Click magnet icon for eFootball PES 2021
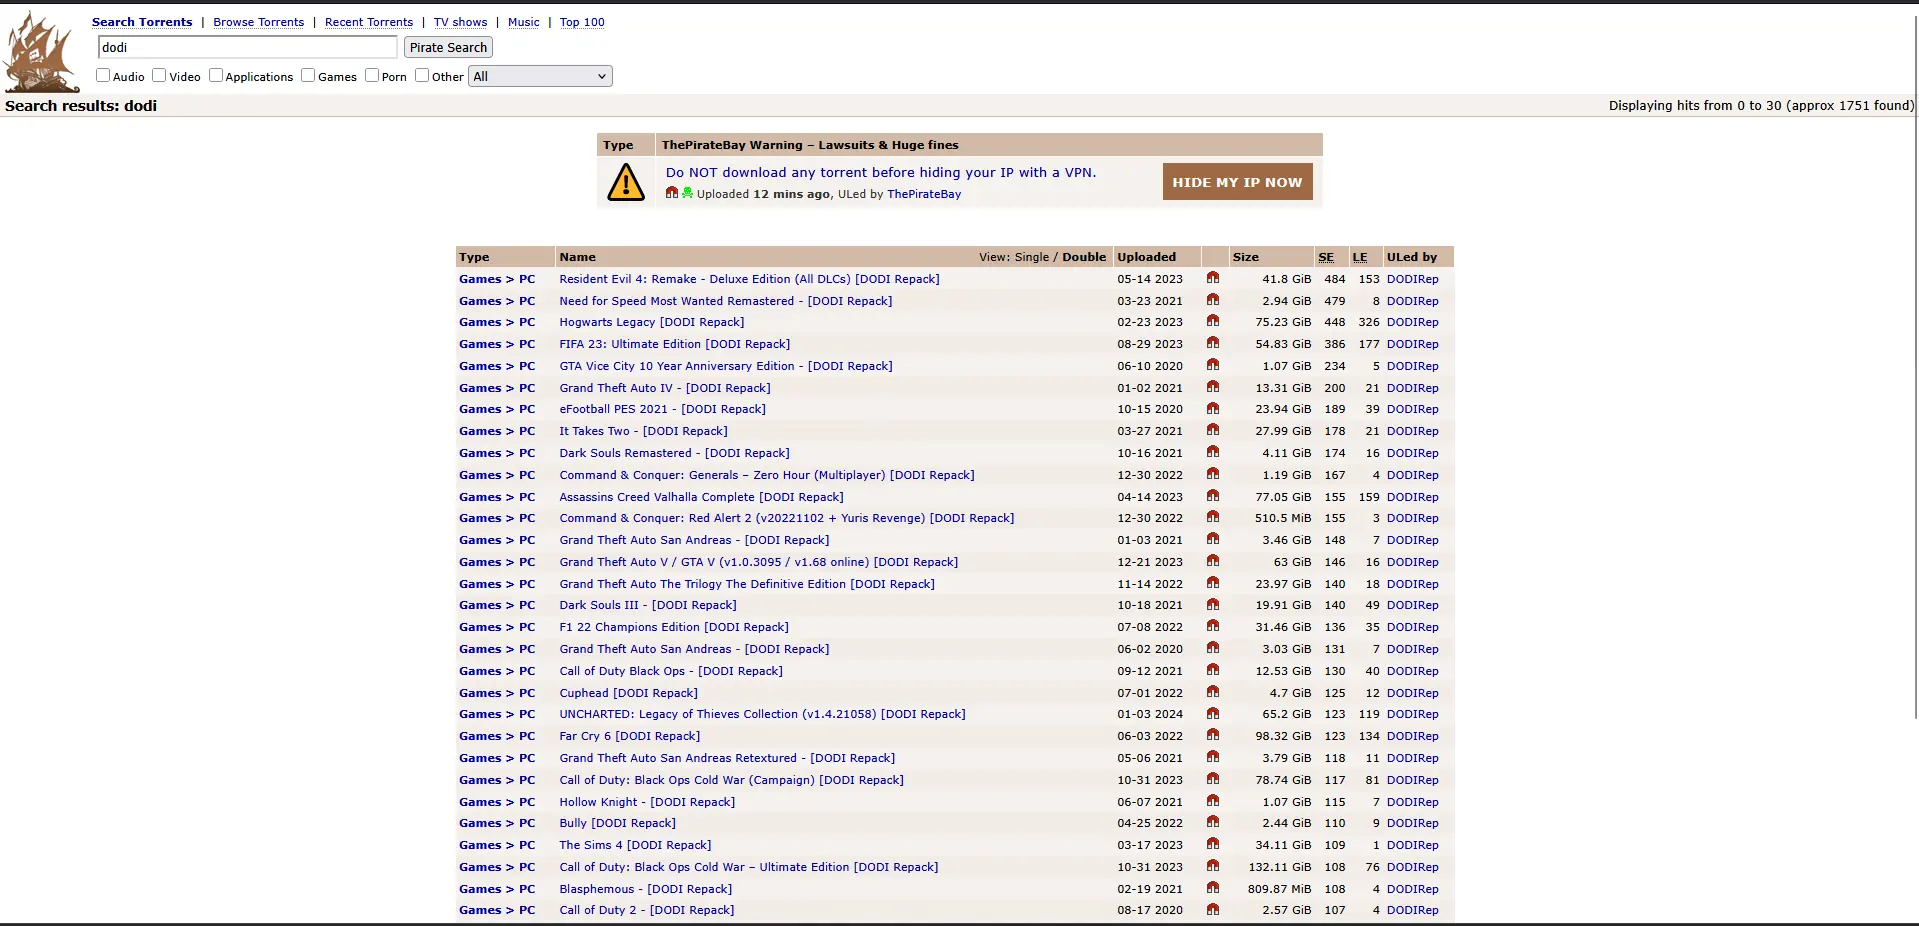 pos(1212,408)
